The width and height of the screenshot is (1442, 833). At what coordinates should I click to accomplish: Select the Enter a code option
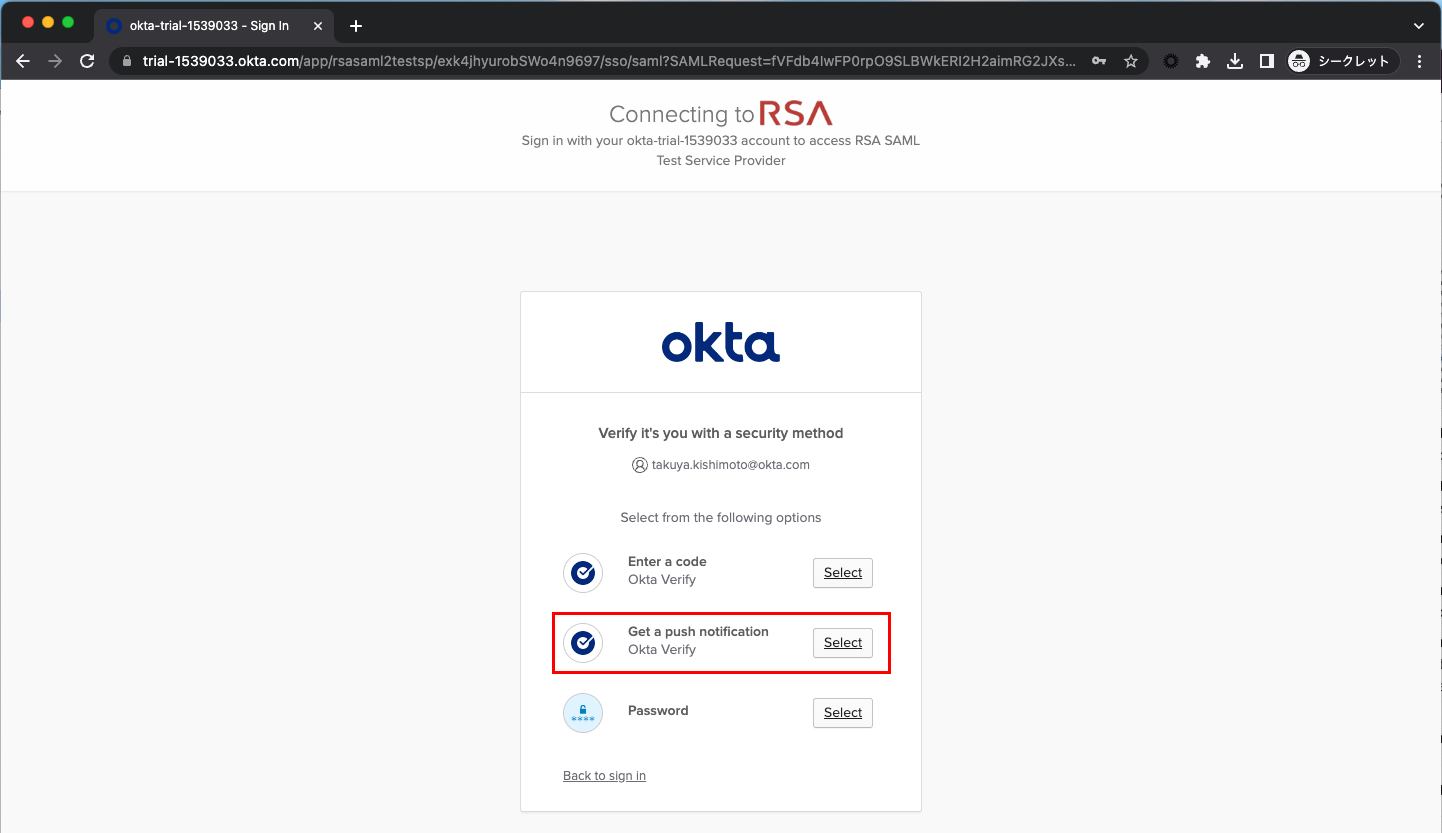(842, 573)
